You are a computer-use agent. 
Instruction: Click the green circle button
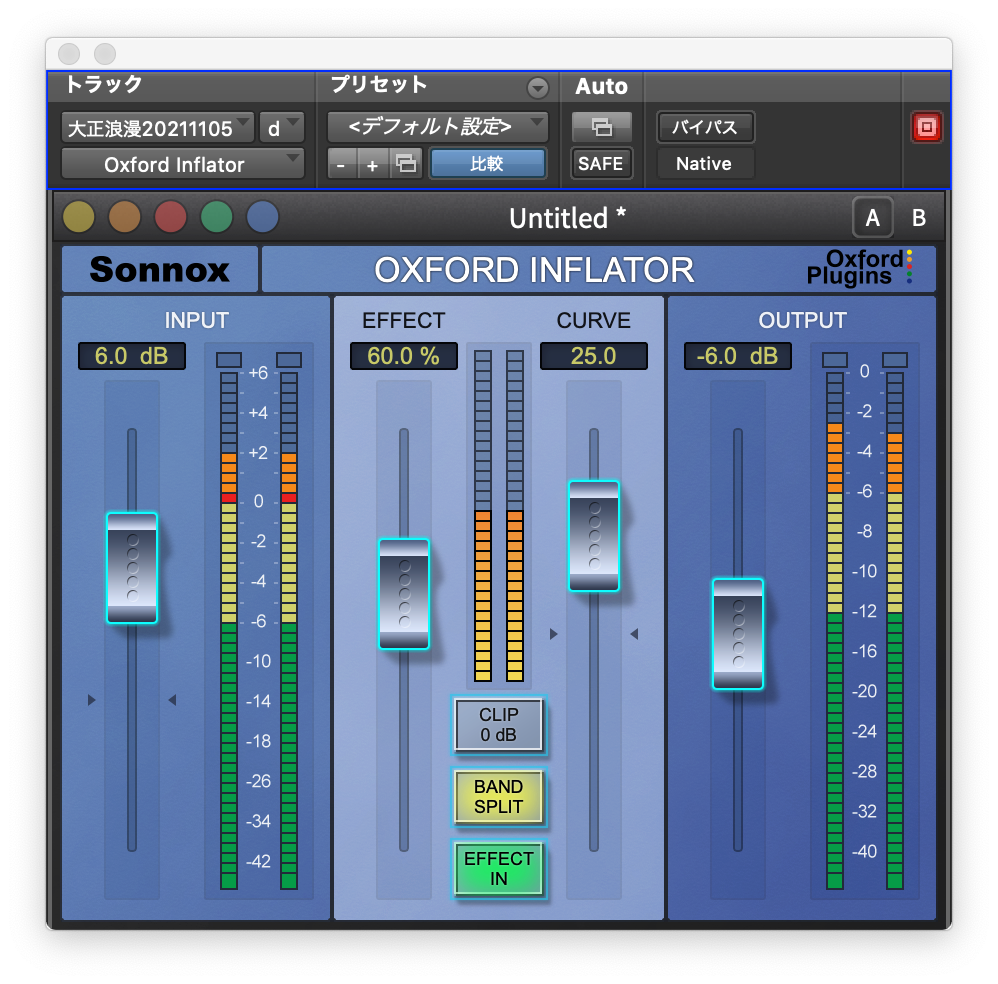[x=216, y=217]
